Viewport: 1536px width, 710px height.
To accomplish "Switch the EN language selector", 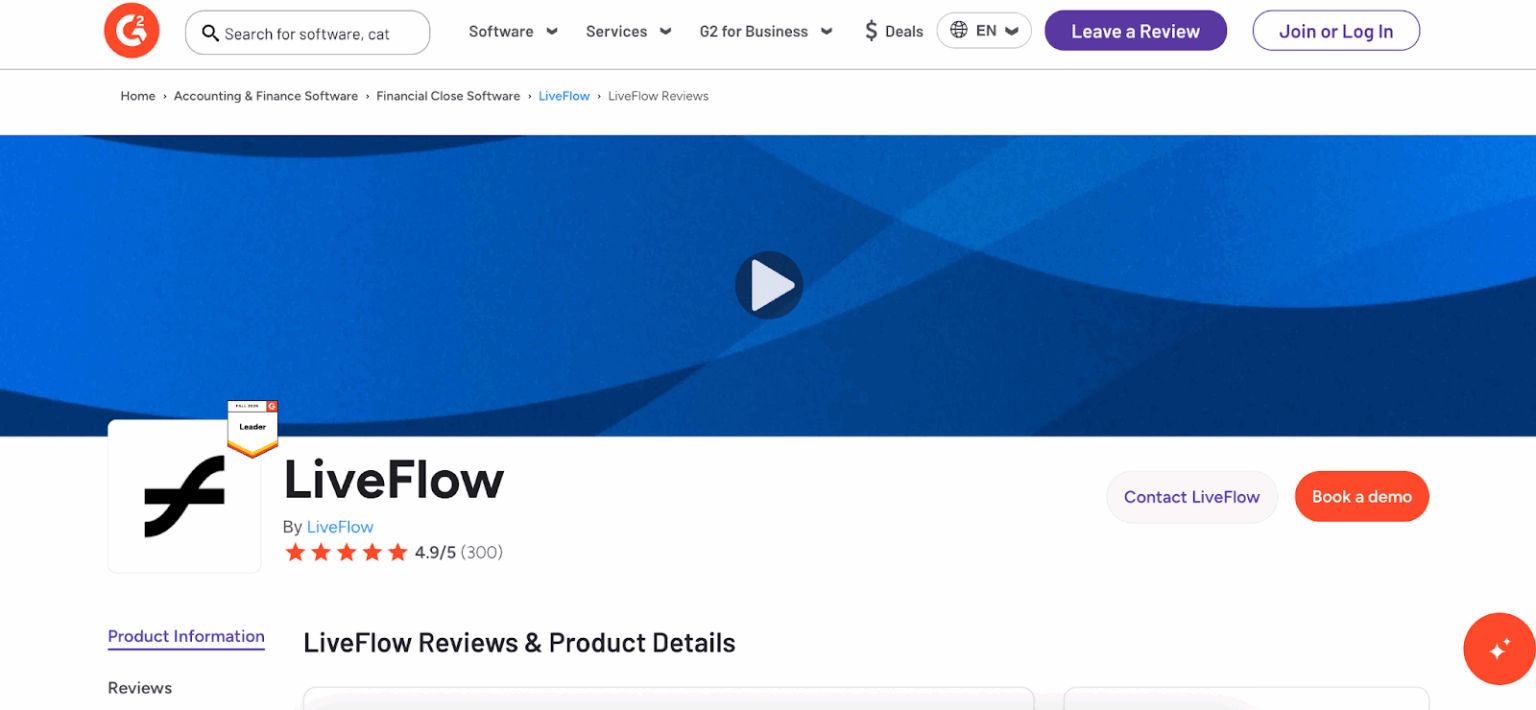I will click(984, 30).
